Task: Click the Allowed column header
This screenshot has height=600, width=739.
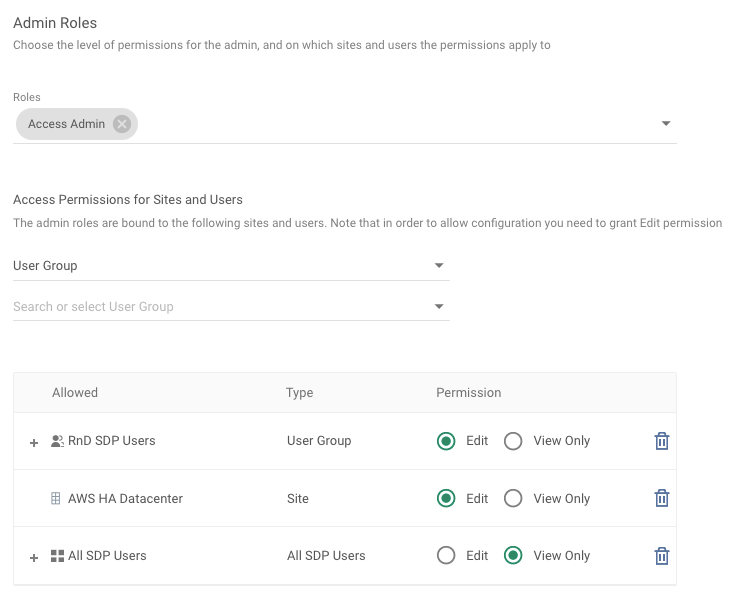Action: (75, 393)
